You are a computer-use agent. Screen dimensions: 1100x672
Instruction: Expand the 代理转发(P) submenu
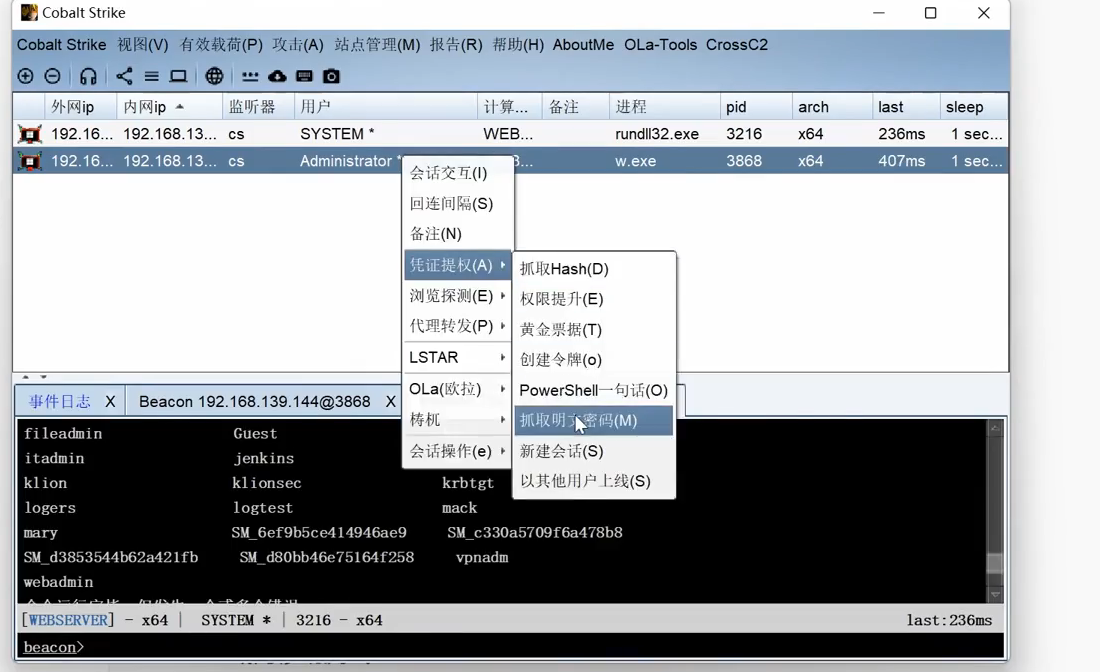pyautogui.click(x=457, y=326)
